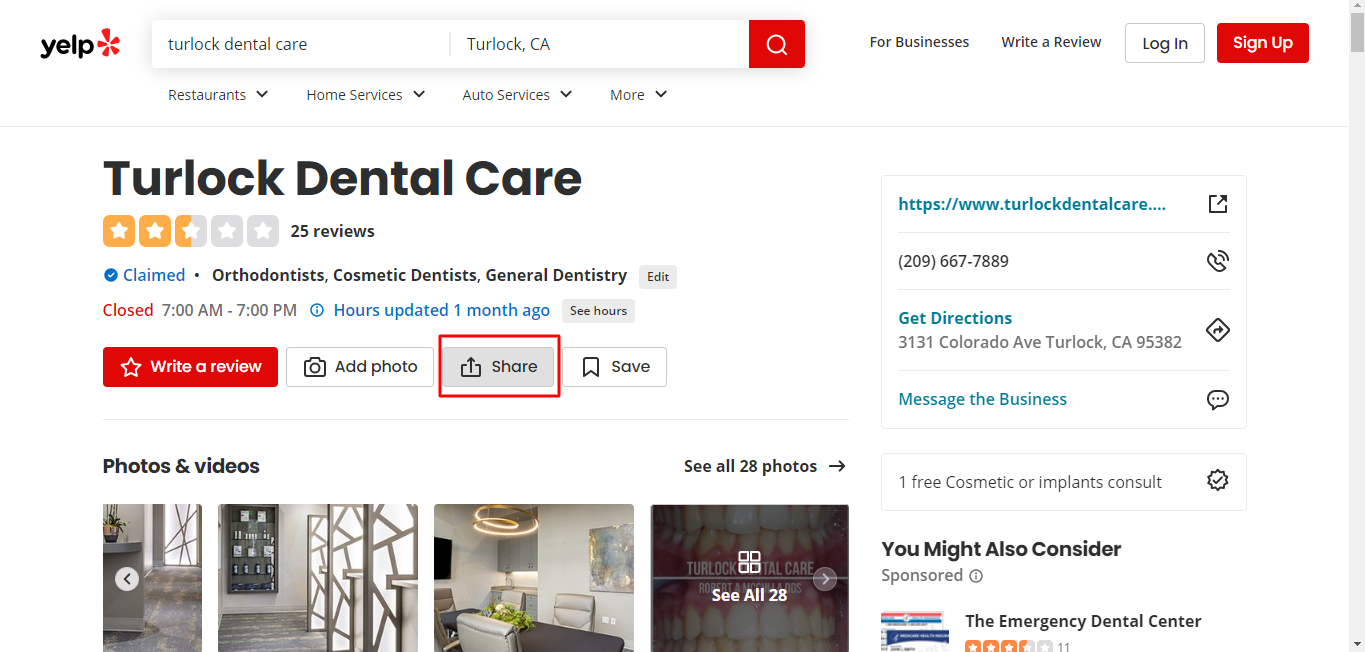This screenshot has height=652, width=1365.
Task: Click the search term input field
Action: click(x=300, y=44)
